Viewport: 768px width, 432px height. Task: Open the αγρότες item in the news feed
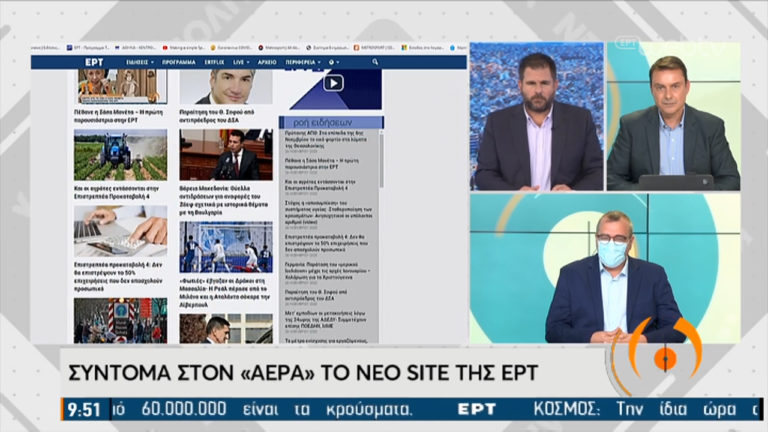320,185
